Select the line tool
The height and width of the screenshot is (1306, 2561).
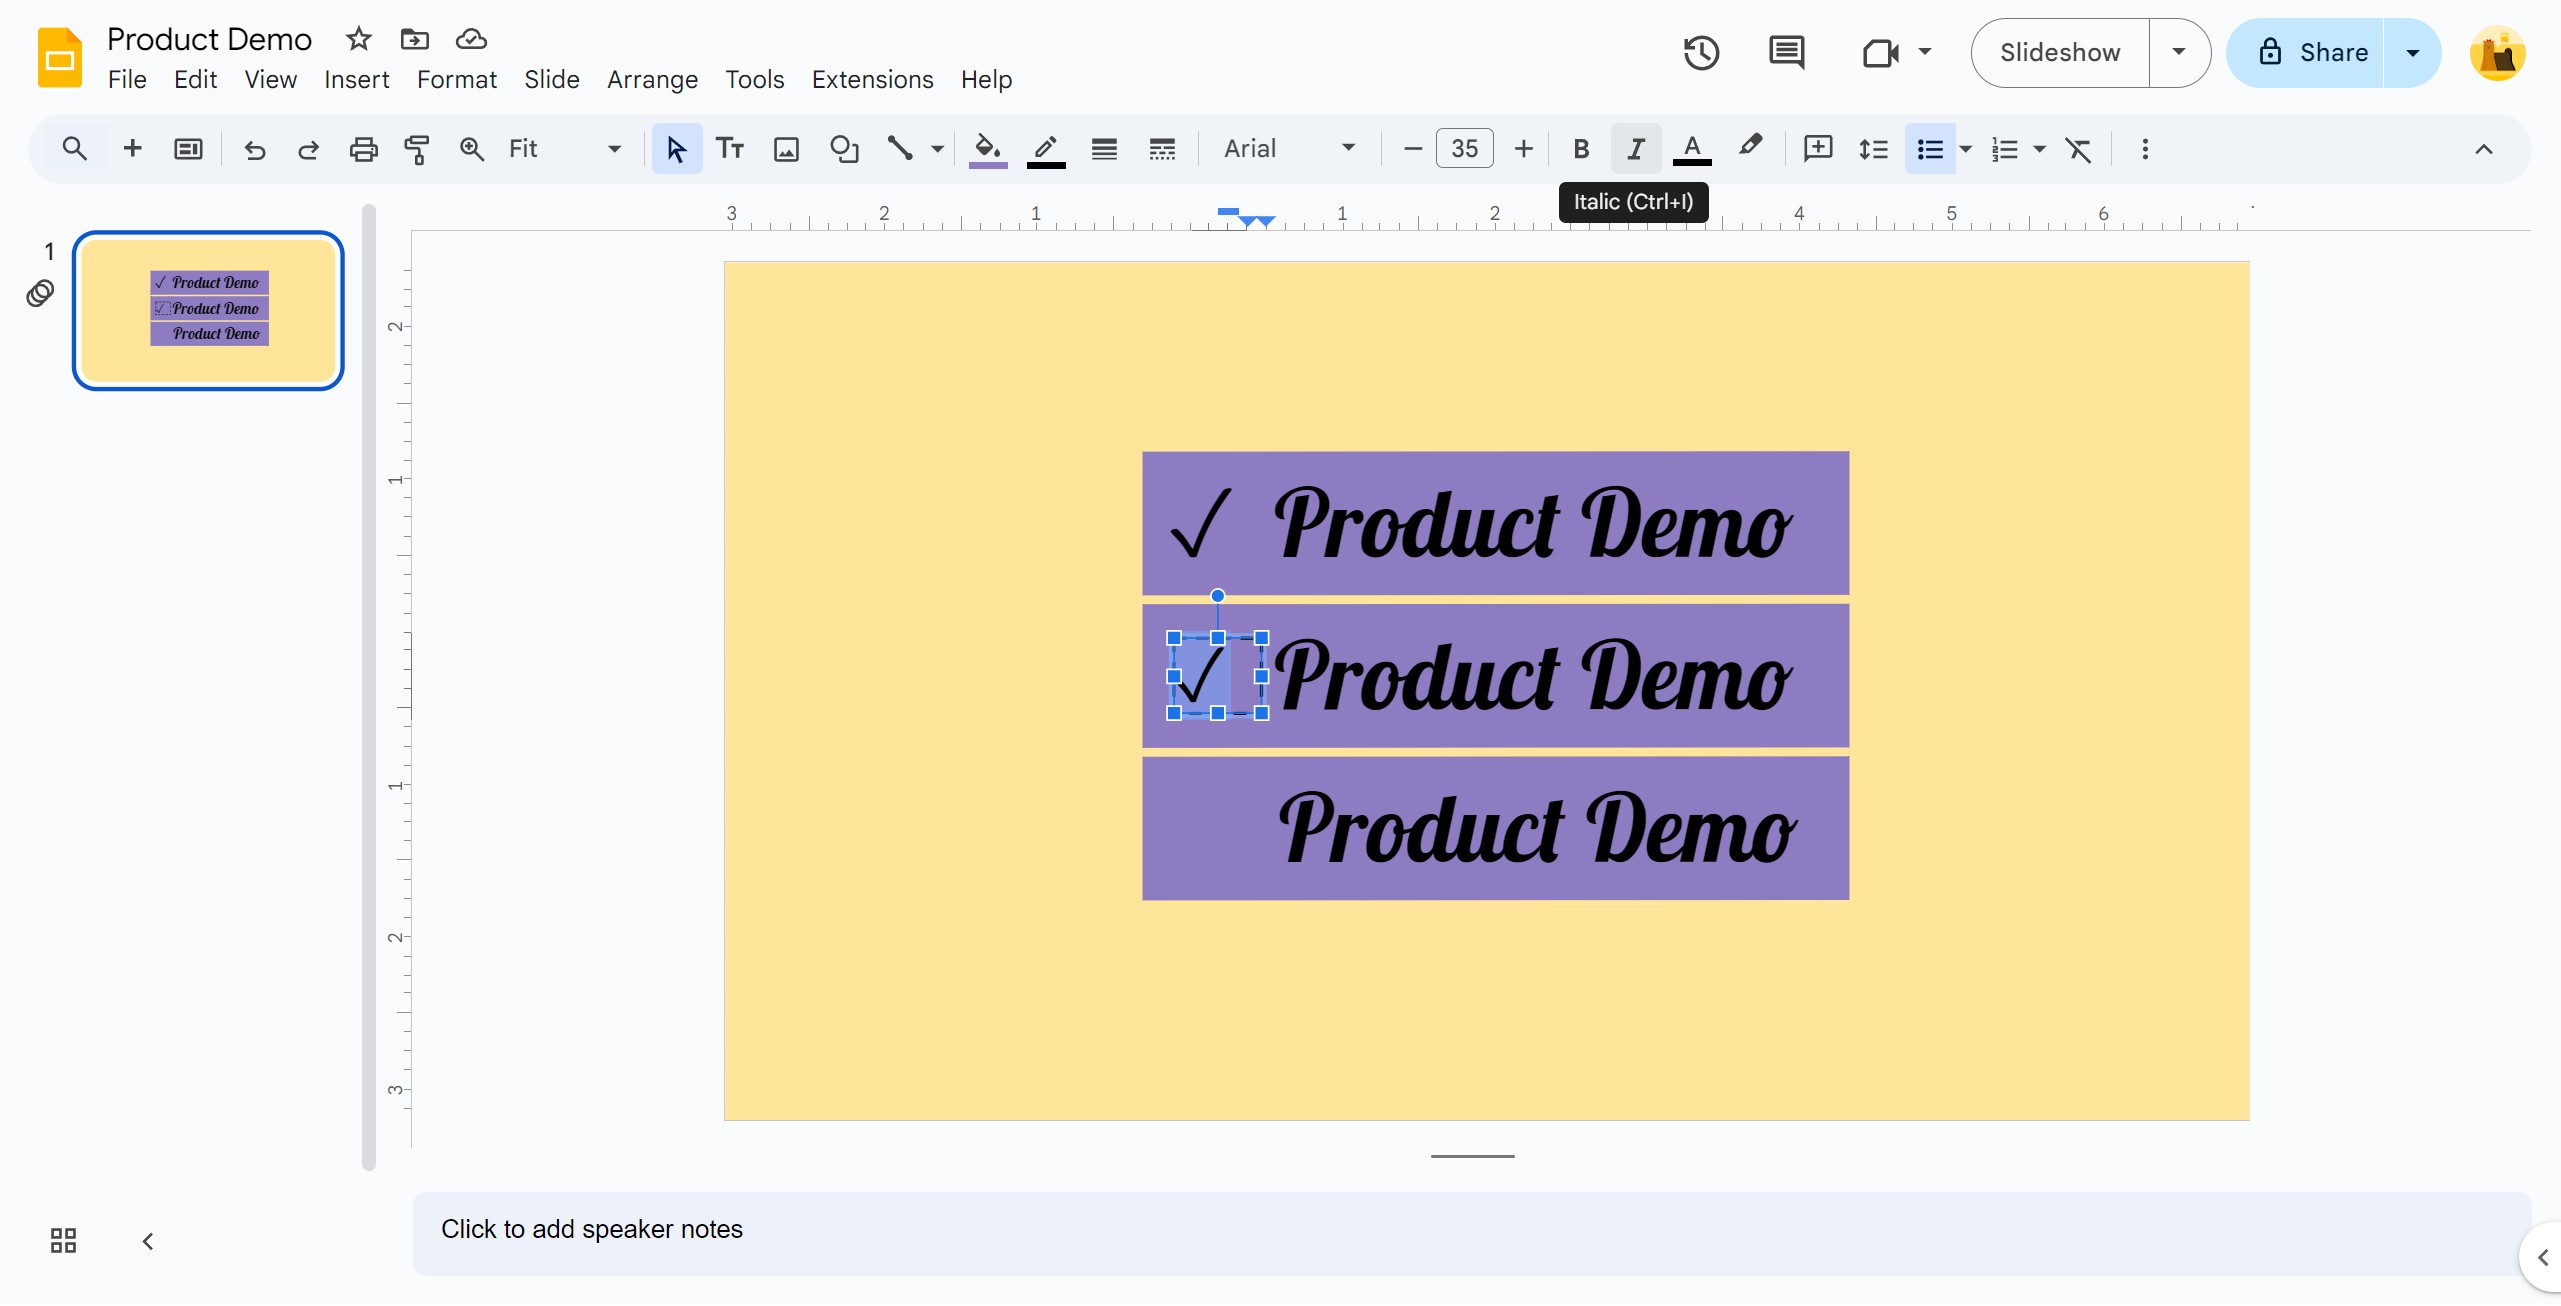pos(900,149)
